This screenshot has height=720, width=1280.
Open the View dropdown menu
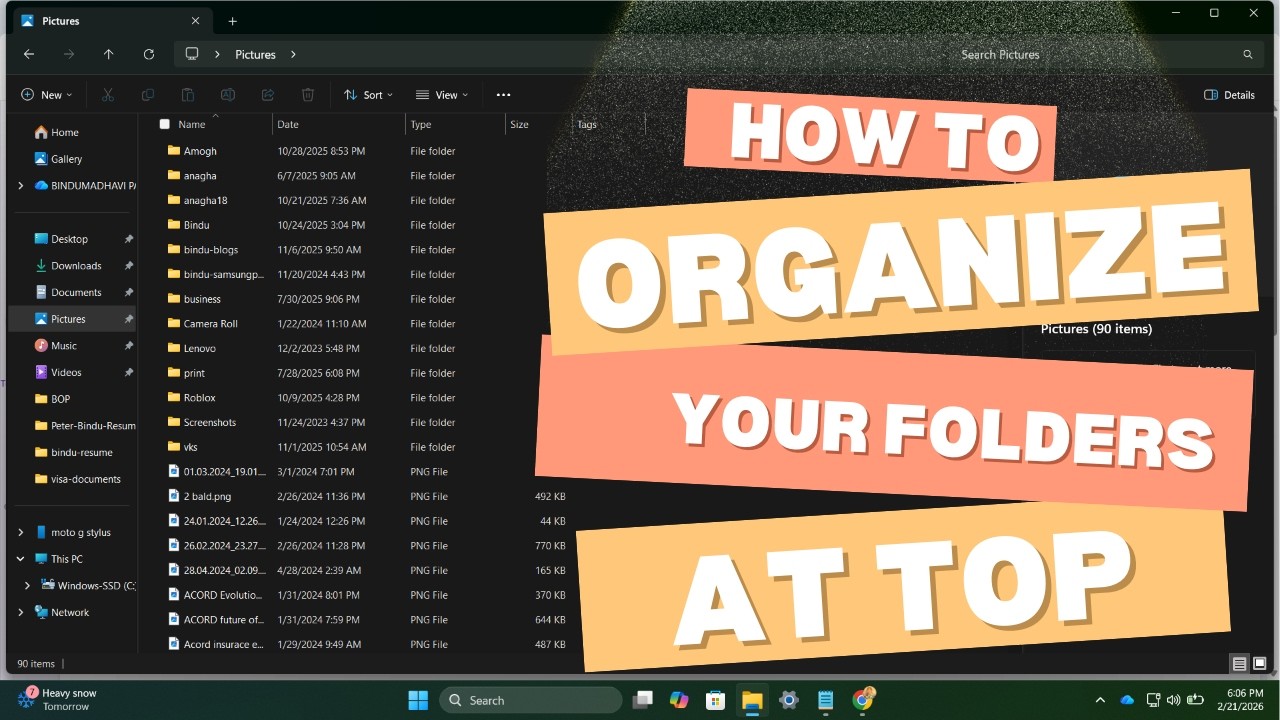[x=441, y=95]
